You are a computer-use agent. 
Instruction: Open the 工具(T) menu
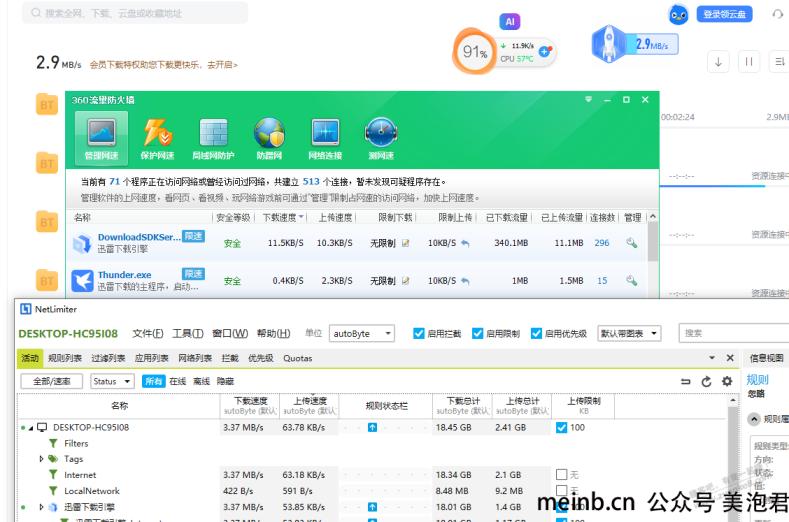(188, 333)
